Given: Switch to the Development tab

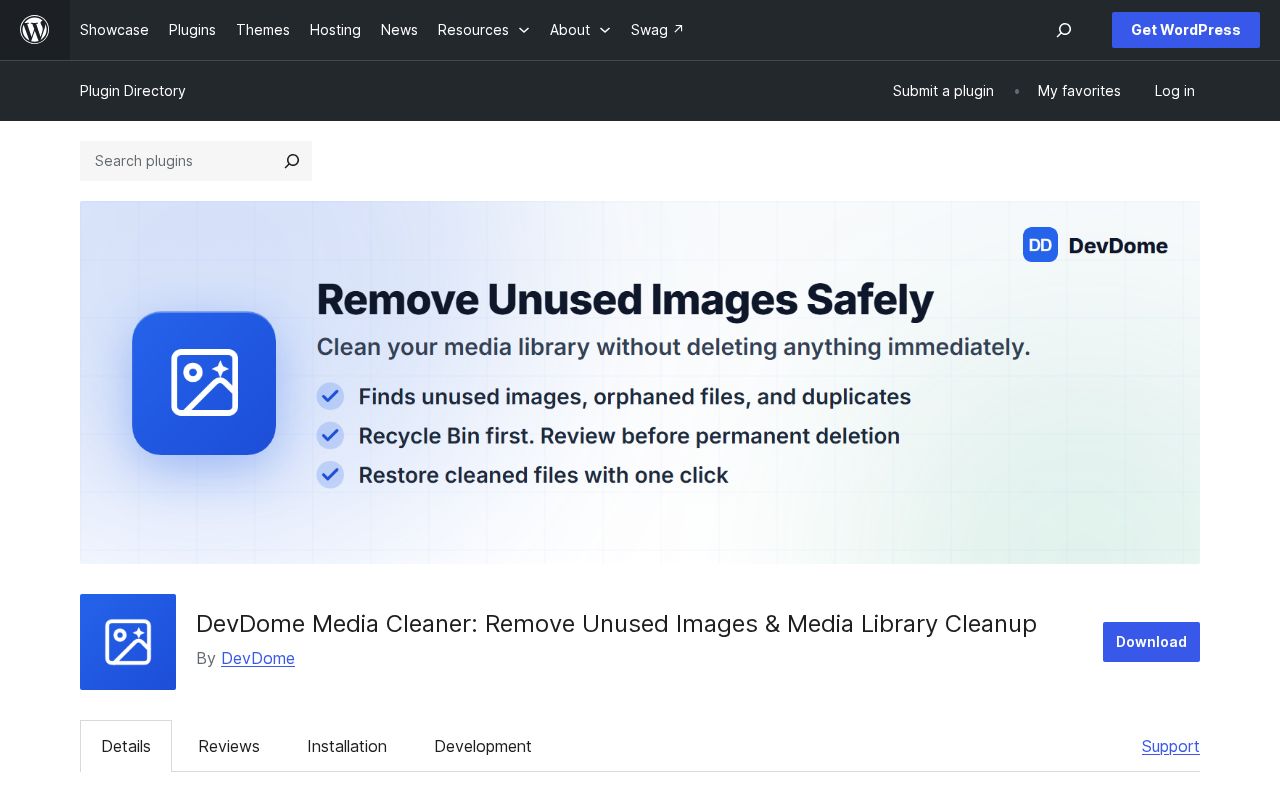Looking at the screenshot, I should pyautogui.click(x=483, y=746).
